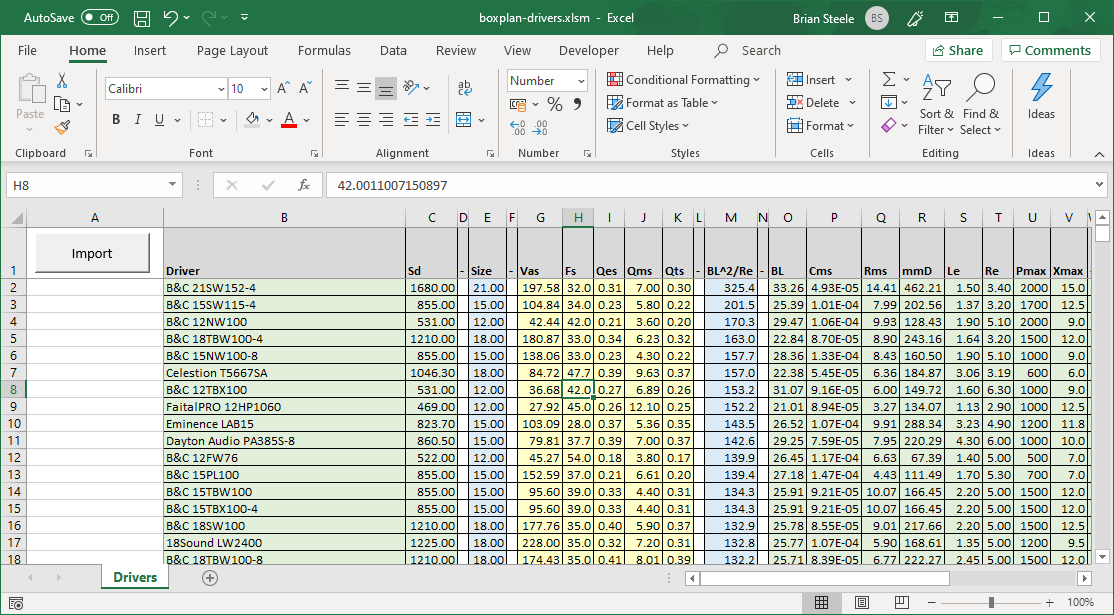Toggle Bold formatting
1114x615 pixels.
pos(116,120)
